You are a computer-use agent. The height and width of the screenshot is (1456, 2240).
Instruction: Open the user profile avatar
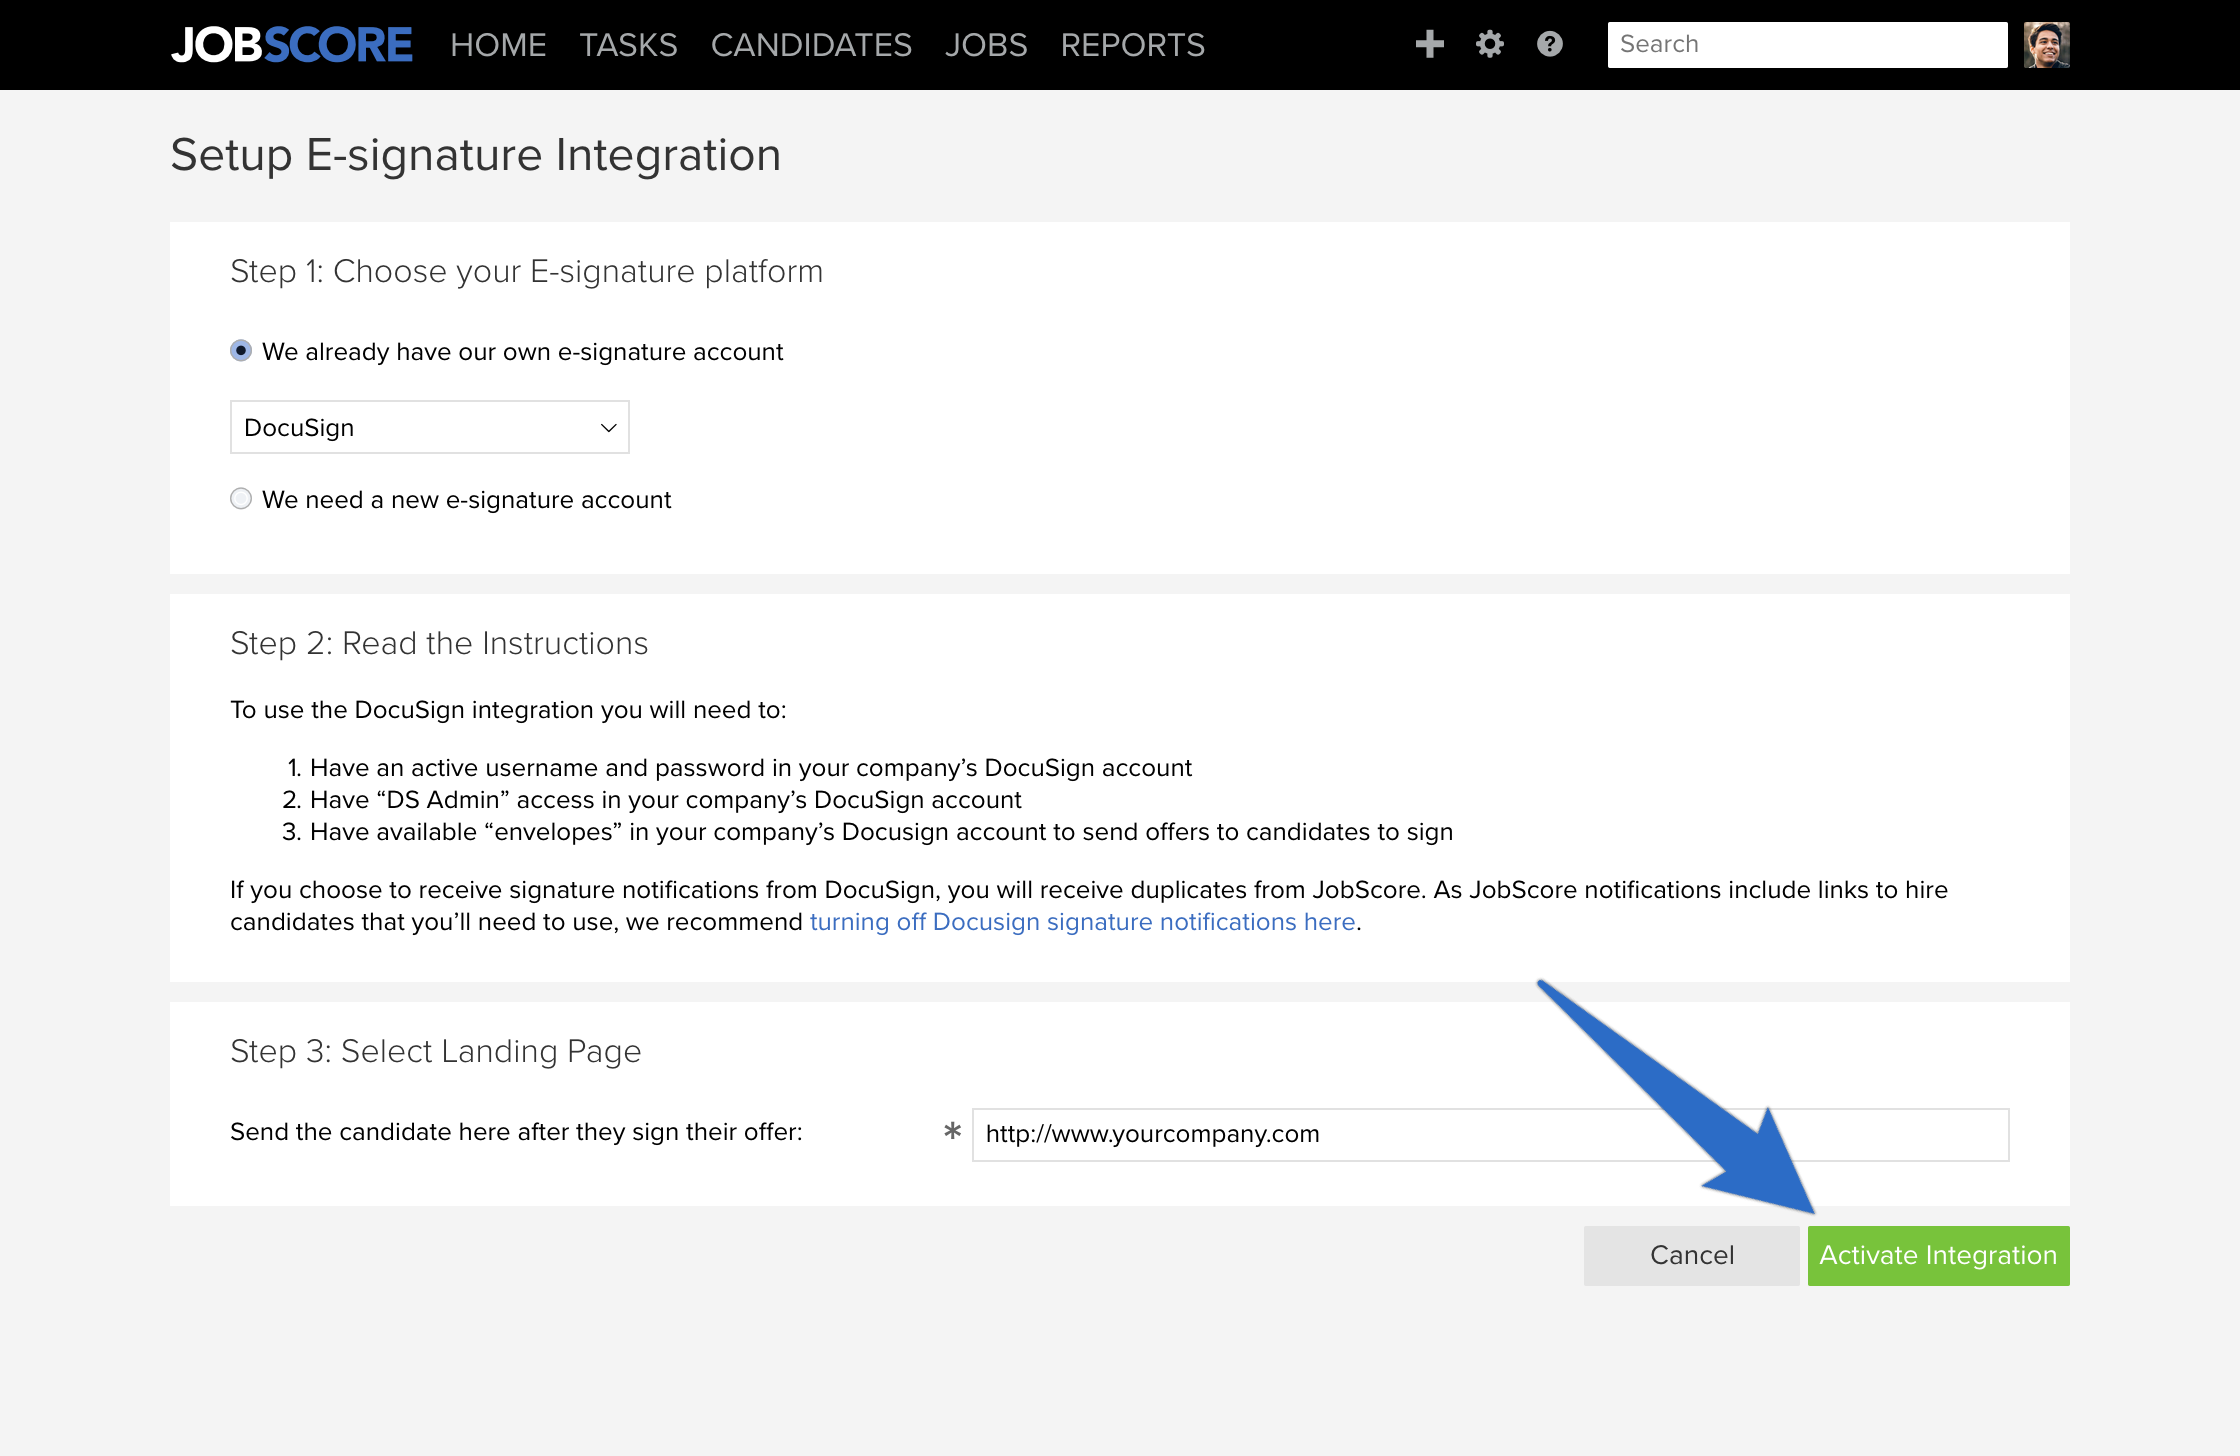coord(2046,45)
